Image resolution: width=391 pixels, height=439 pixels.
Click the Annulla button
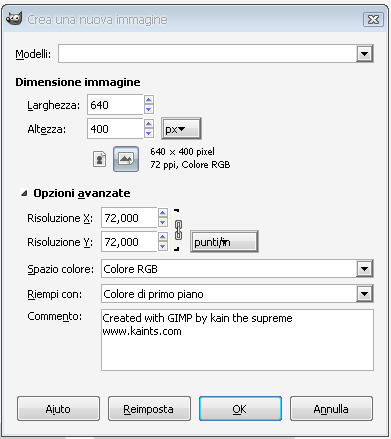(331, 409)
